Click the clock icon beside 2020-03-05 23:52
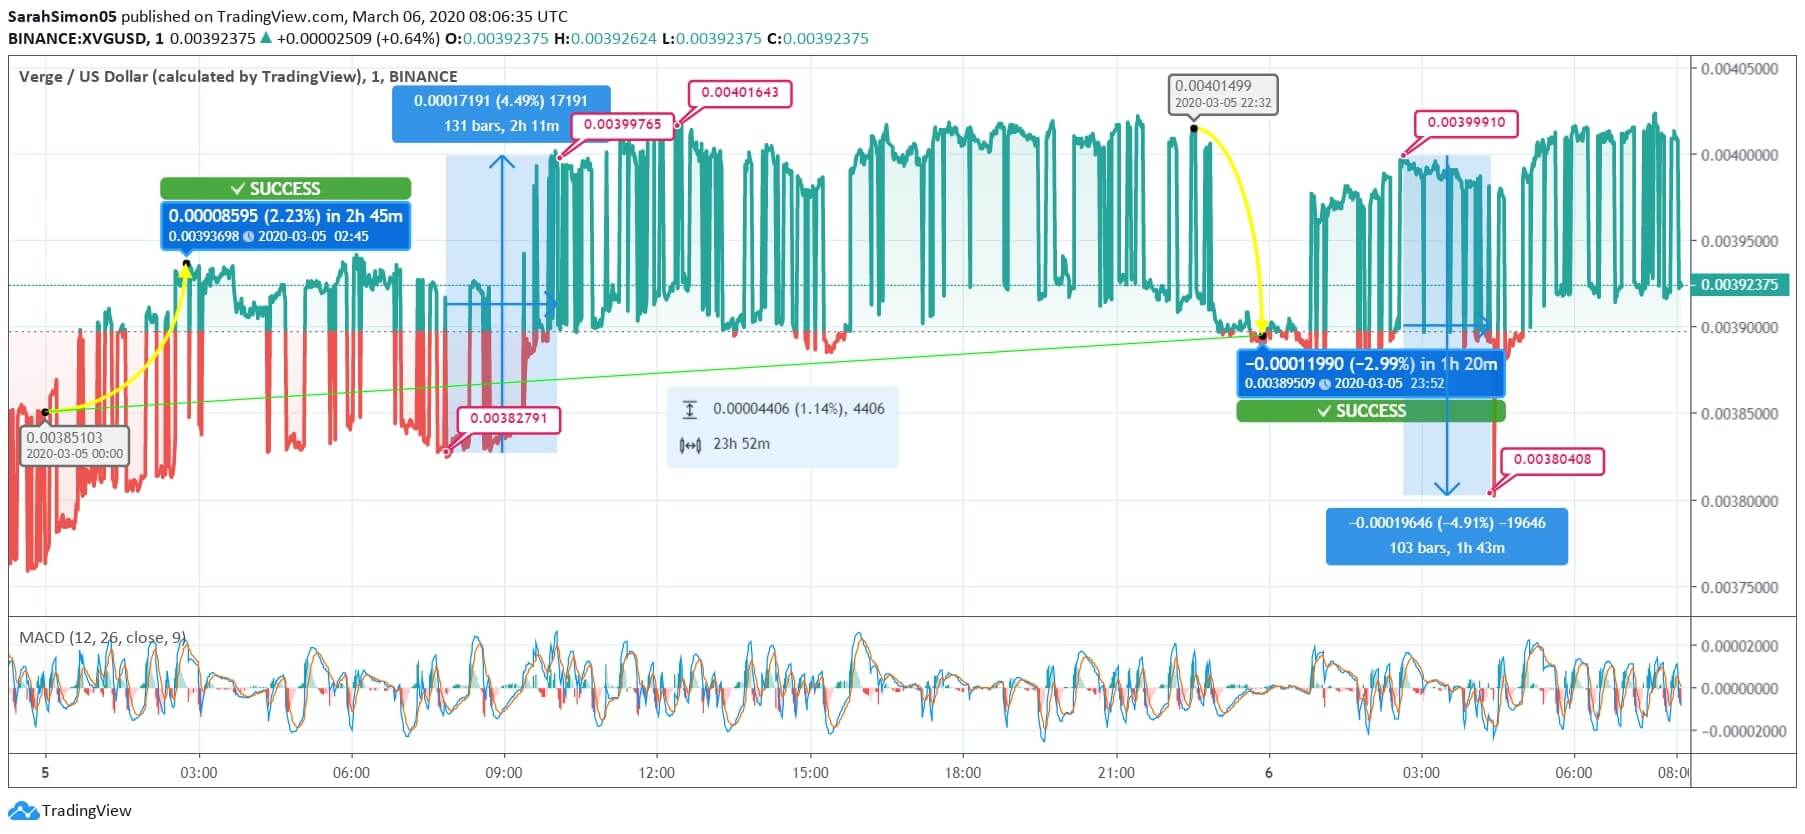Screen dimensions: 1805x834 1324,384
